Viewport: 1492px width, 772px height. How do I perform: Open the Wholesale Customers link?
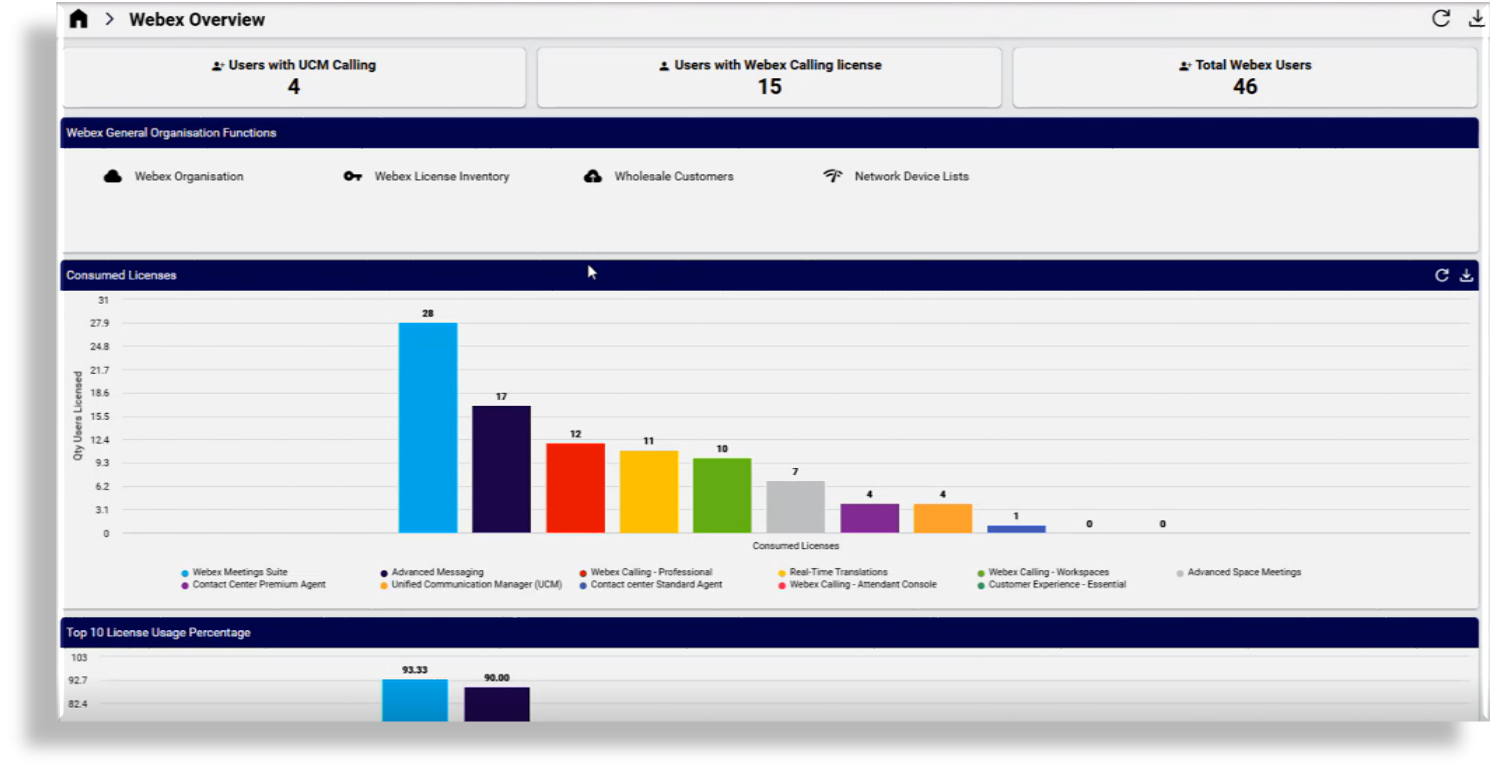click(x=674, y=176)
